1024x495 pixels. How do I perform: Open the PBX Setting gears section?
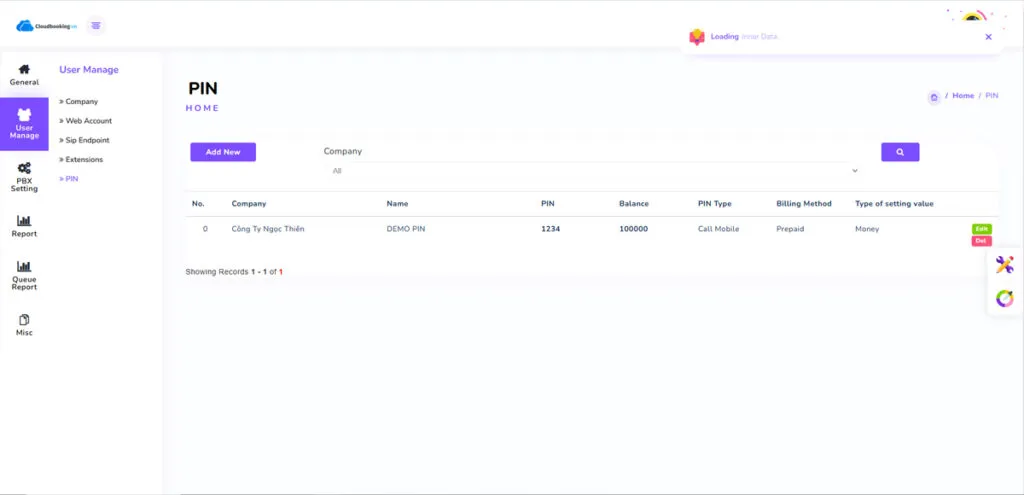(24, 176)
